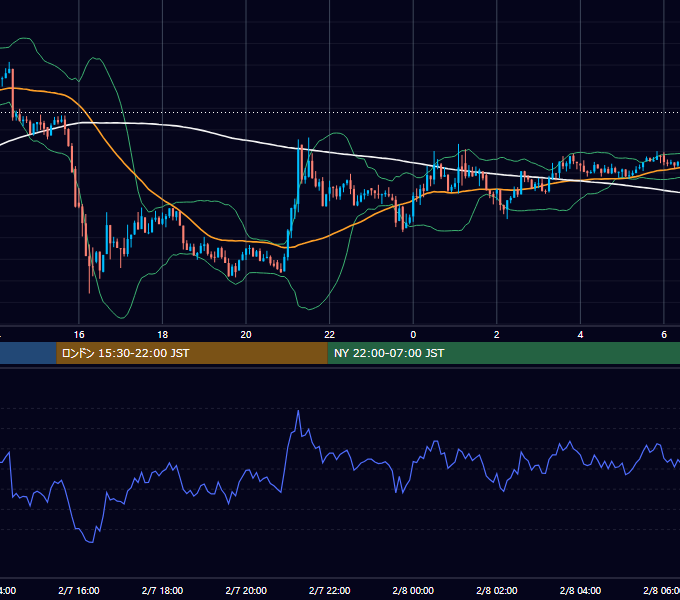This screenshot has height=600, width=680.
Task: Click the 20 hour label on price chart
Action: pos(246,334)
